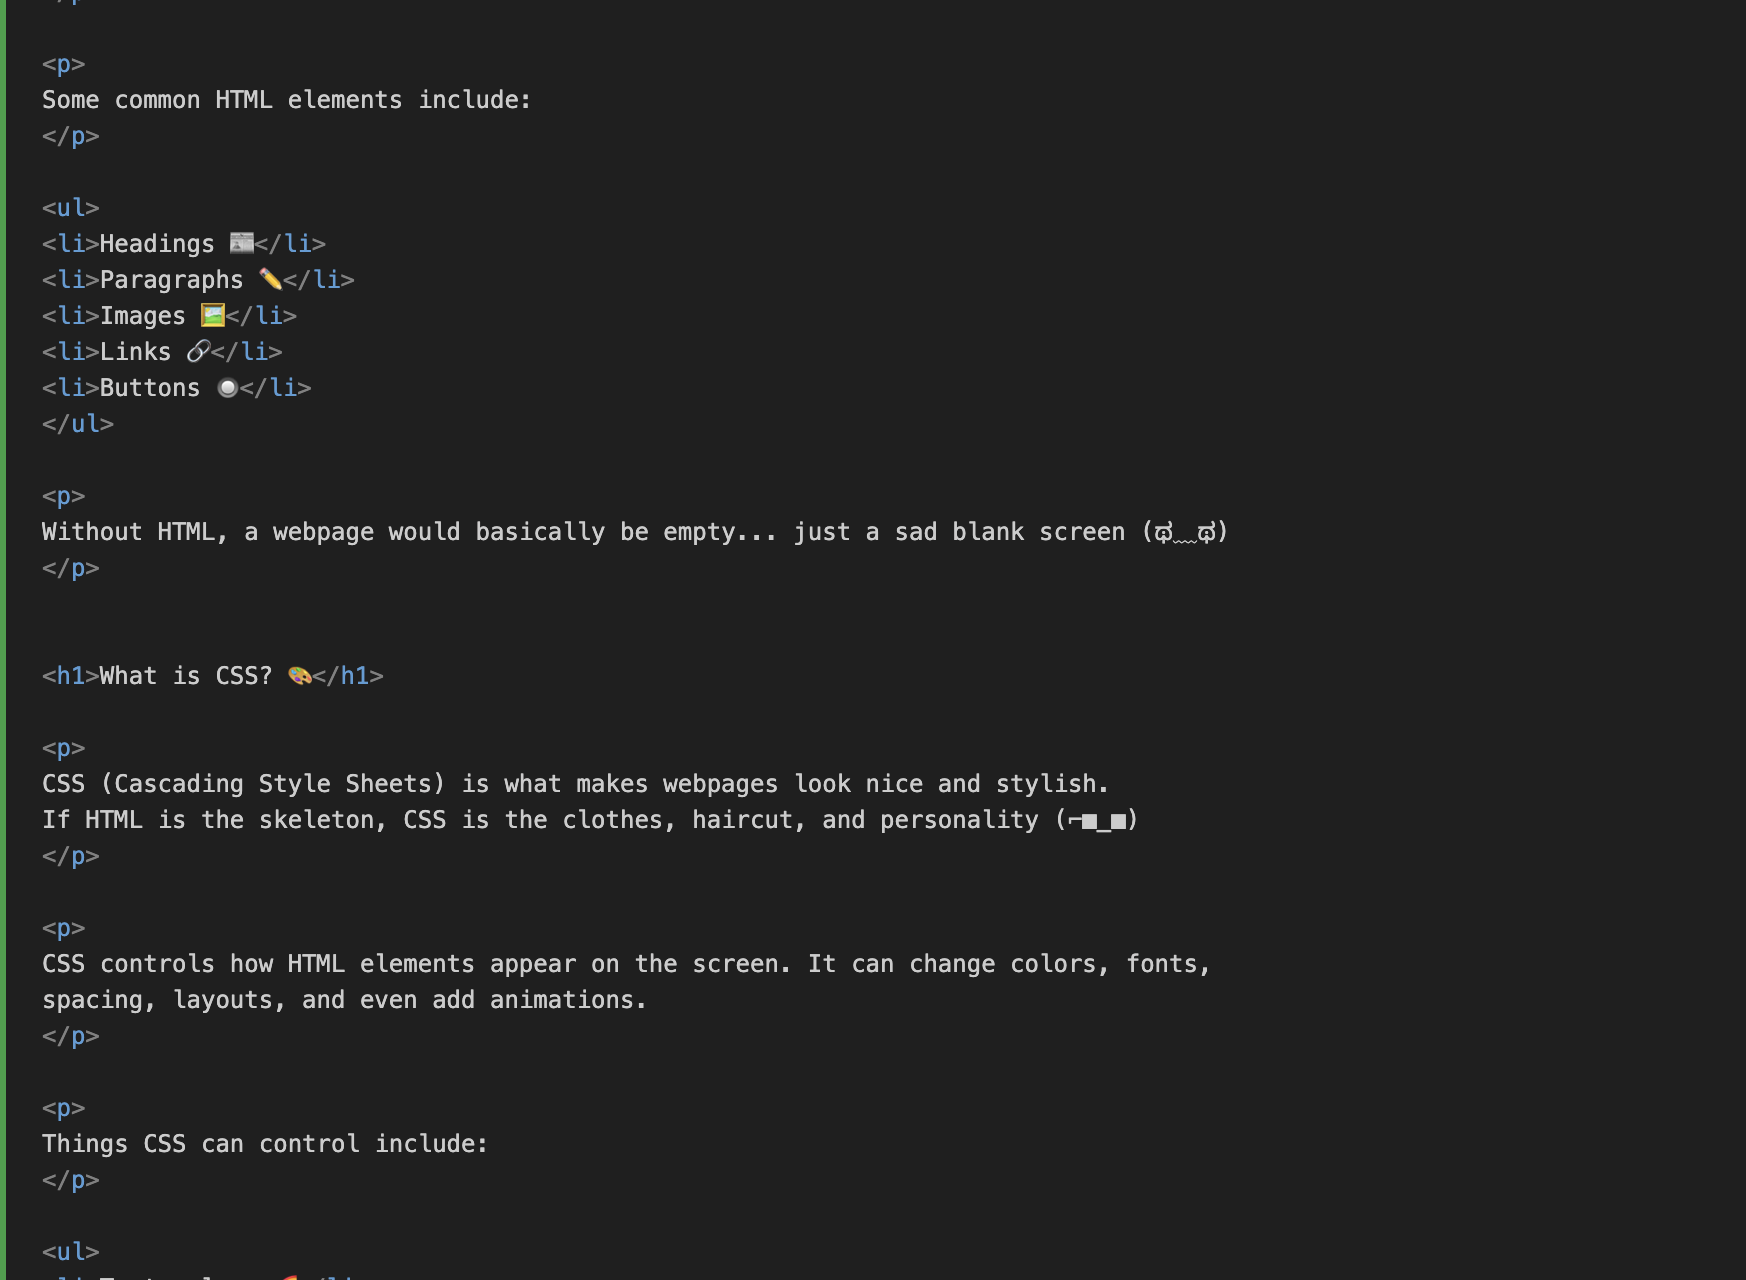This screenshot has width=1746, height=1280.
Task: Click the sunglasses kaomoji after 'personality'
Action: tap(1097, 820)
